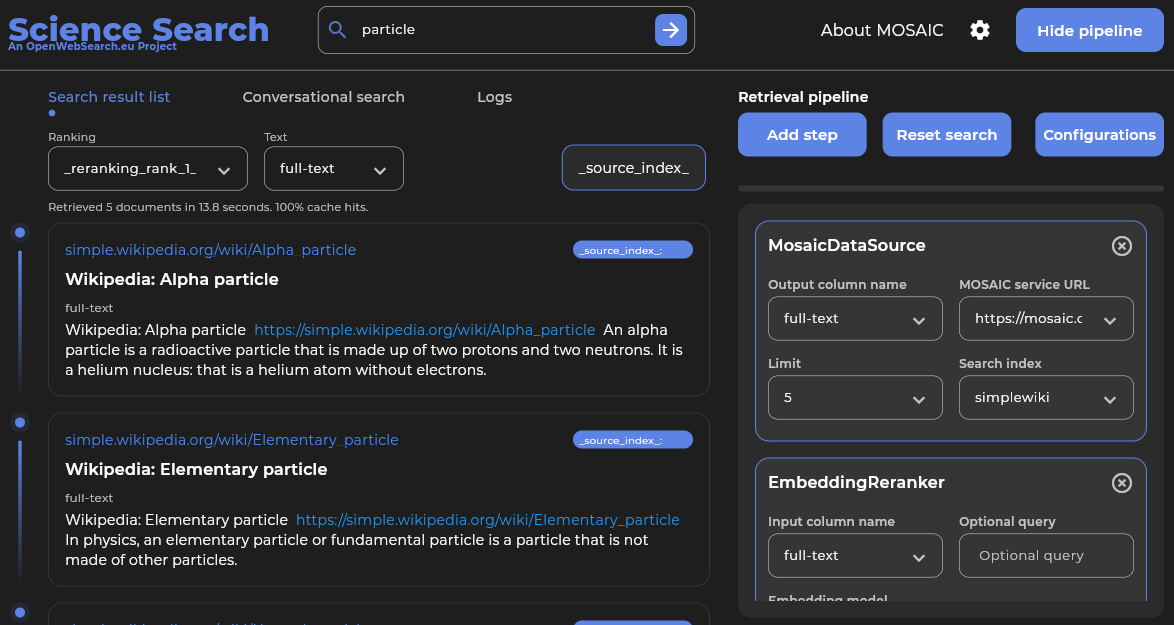Switch to Conversational search tab
This screenshot has height=625, width=1174.
(323, 97)
